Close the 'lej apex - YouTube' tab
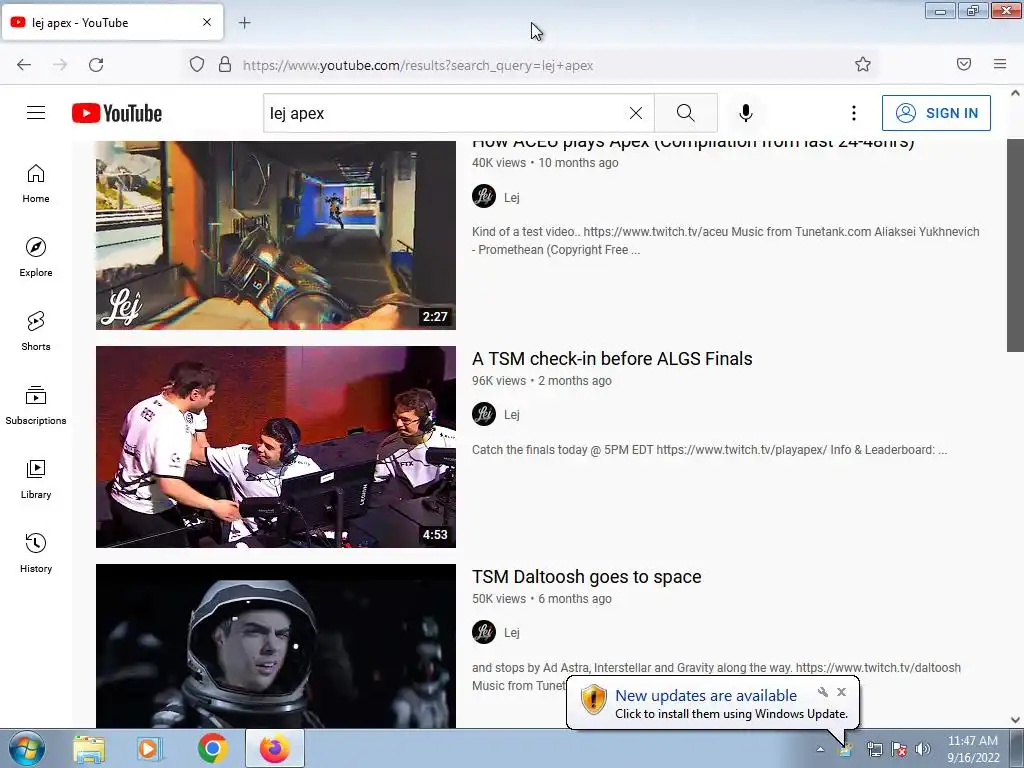The image size is (1024, 768). (x=207, y=22)
